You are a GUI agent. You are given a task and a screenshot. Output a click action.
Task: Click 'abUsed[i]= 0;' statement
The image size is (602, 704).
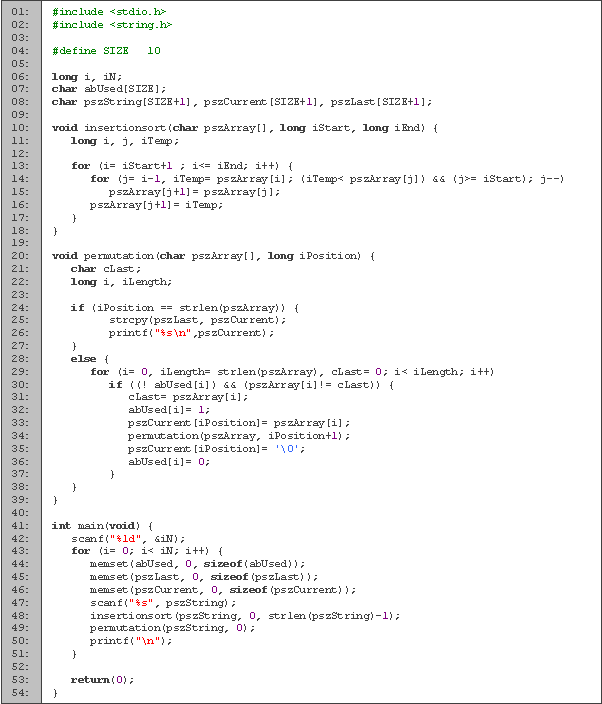[169, 462]
